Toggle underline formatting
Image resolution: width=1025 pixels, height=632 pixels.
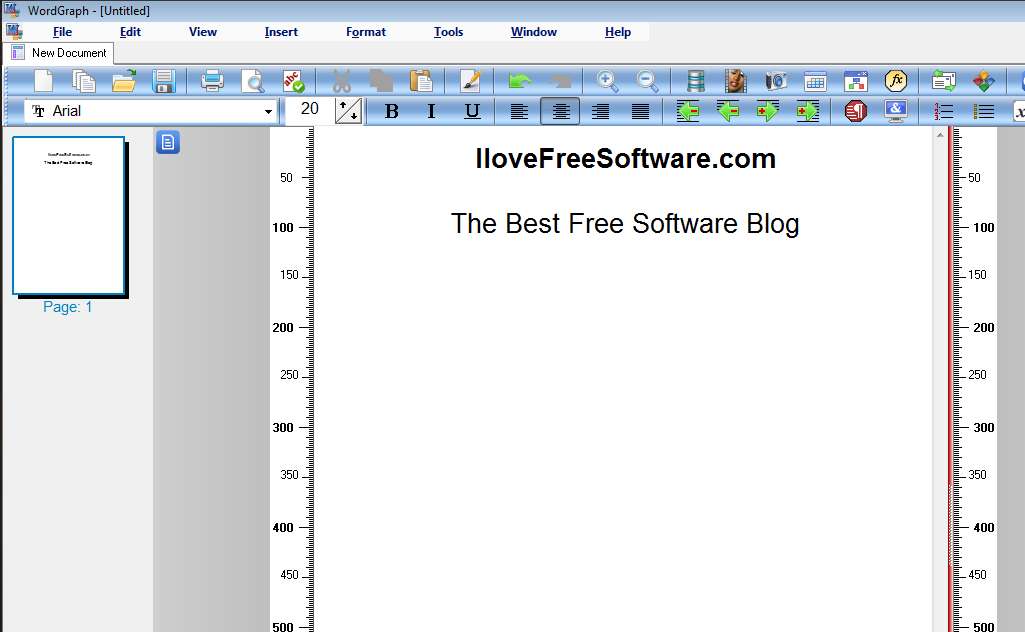472,111
